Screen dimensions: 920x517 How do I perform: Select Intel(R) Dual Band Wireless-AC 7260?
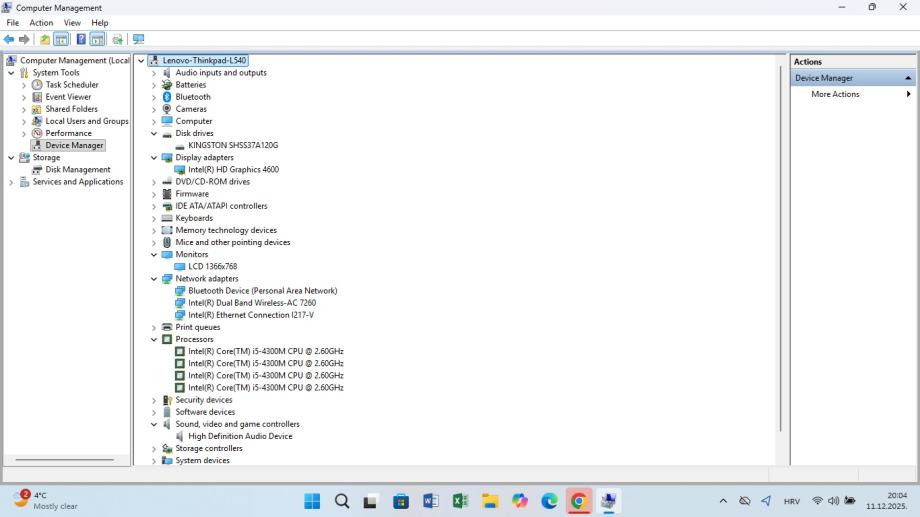252,303
